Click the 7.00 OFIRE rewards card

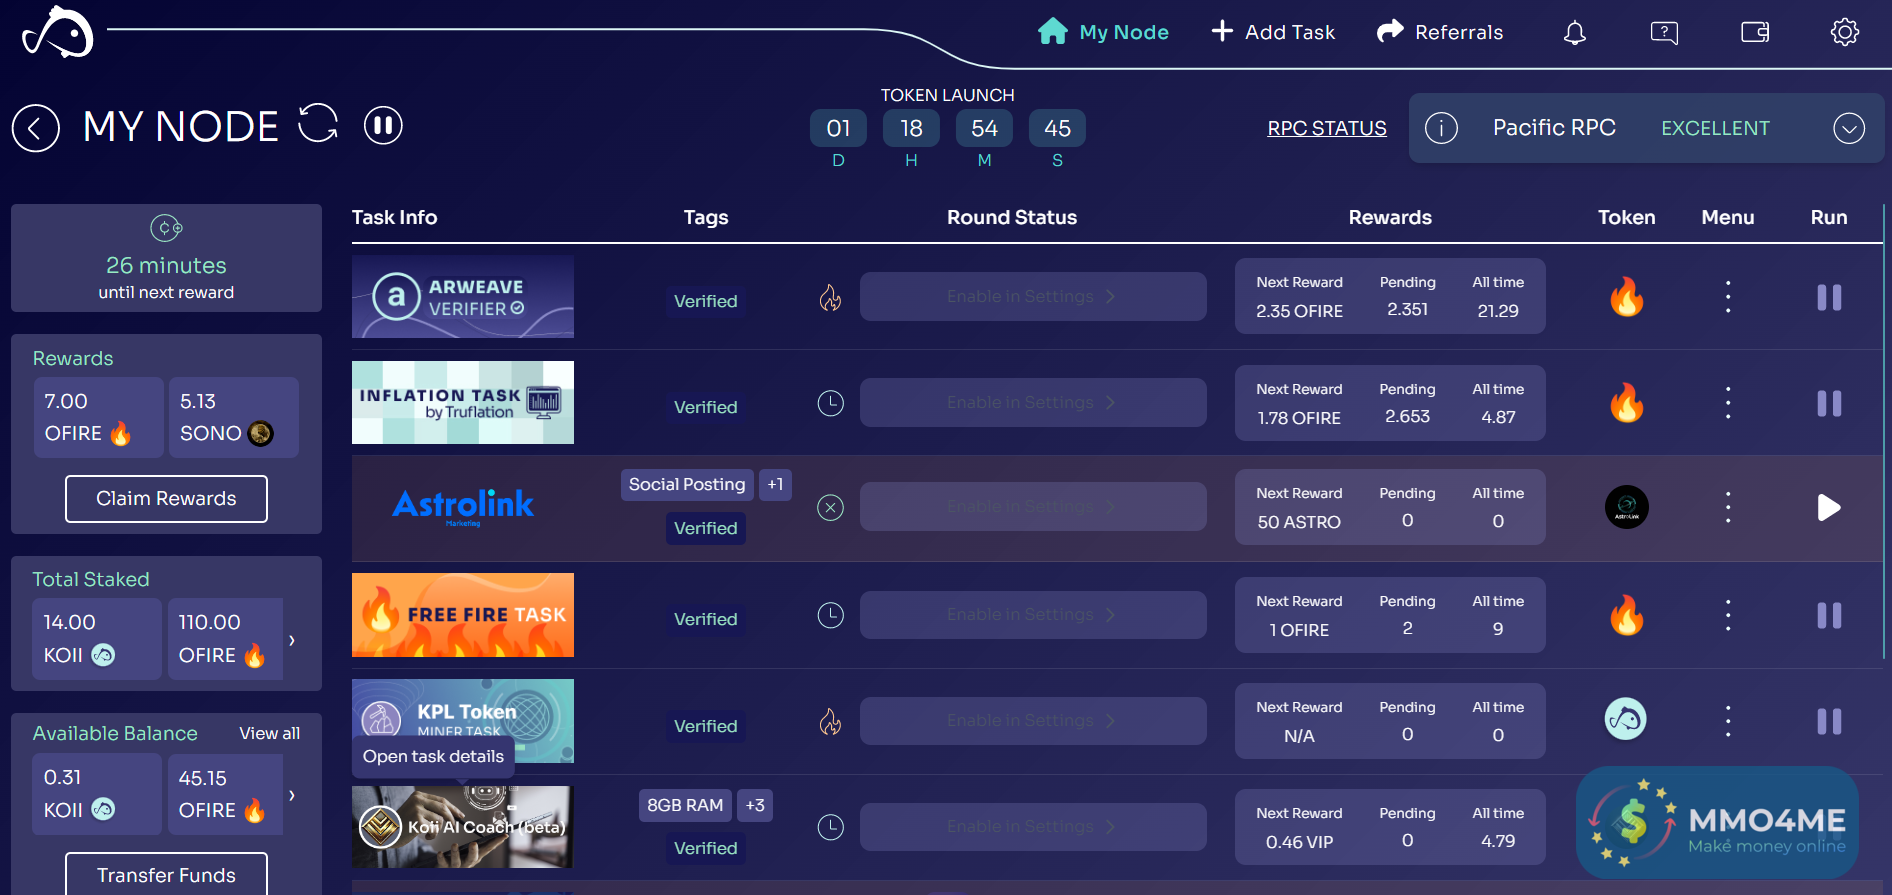tap(98, 417)
